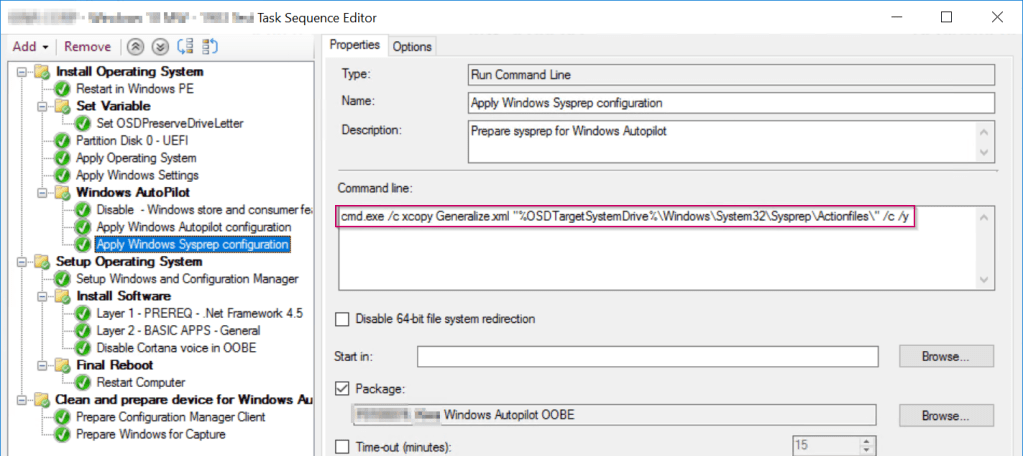1023x456 pixels.
Task: Collapse the Set Variable group
Action: [43, 106]
